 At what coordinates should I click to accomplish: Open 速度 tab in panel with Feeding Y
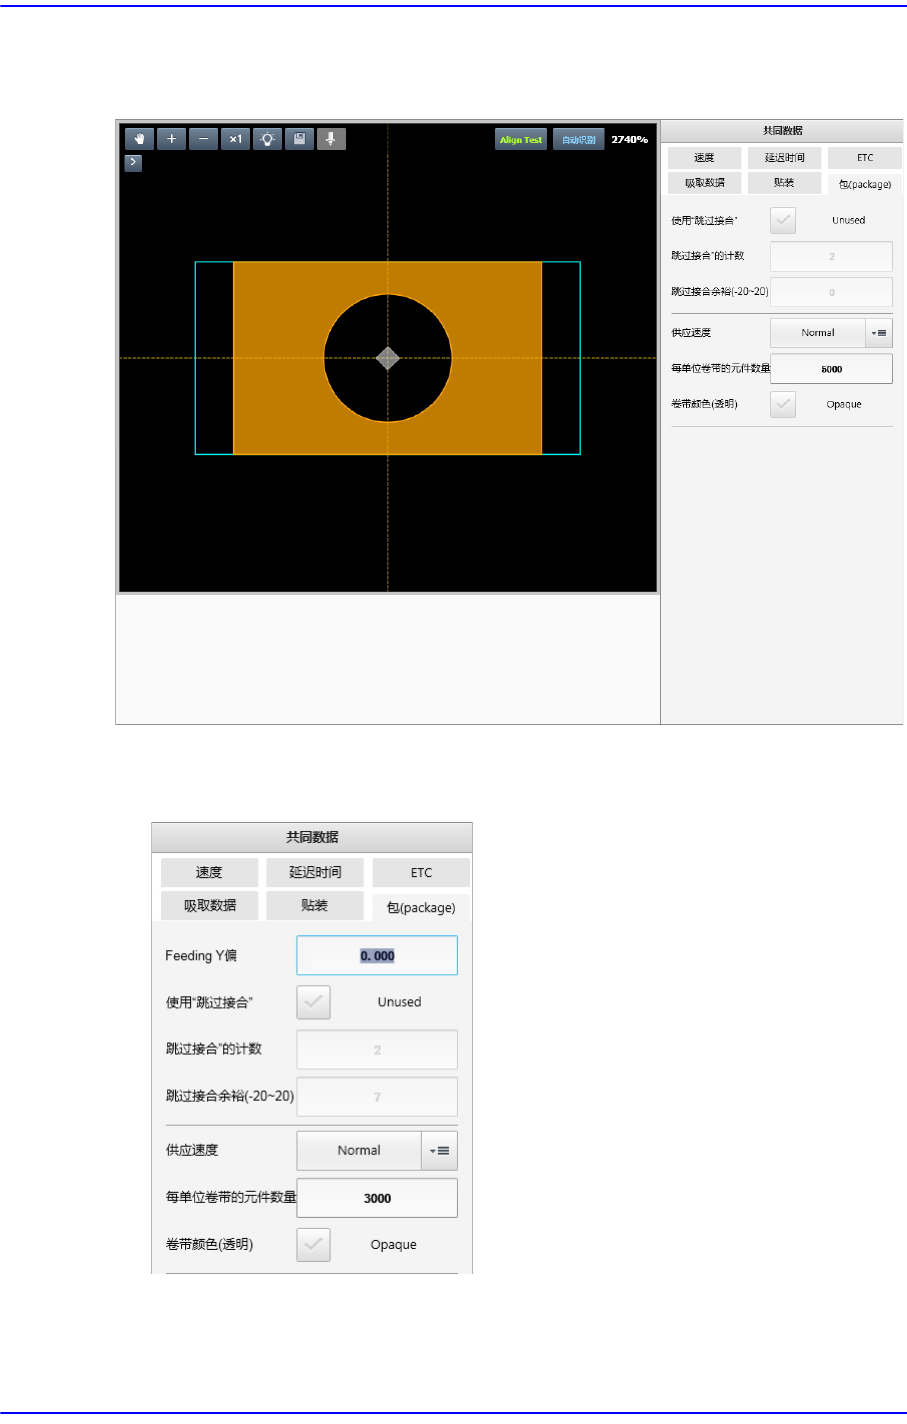click(209, 872)
